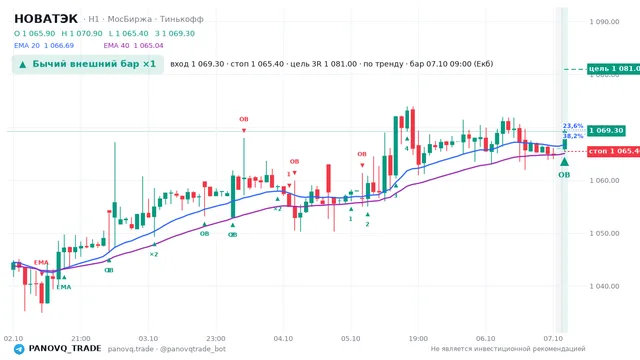Click the 1 050.00 price axis label
The image size is (640, 360).
(x=604, y=233)
